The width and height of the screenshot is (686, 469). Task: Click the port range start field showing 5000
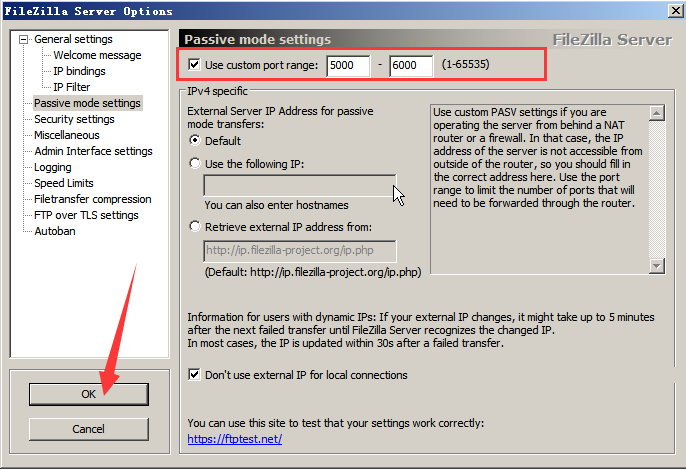coord(348,66)
